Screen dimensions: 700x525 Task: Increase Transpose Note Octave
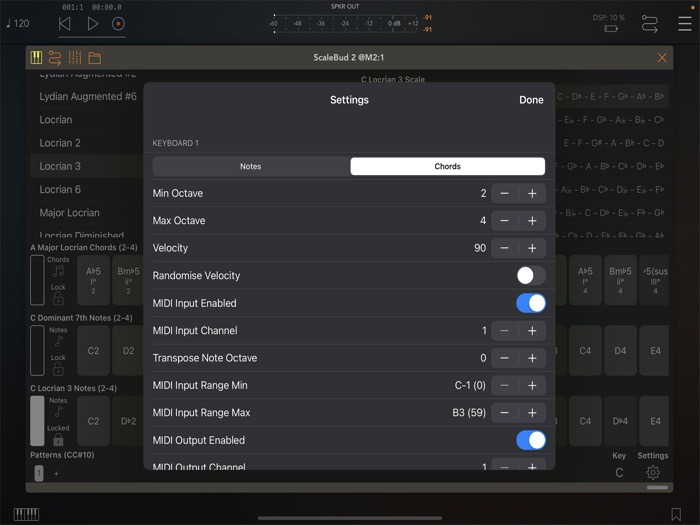click(x=532, y=358)
